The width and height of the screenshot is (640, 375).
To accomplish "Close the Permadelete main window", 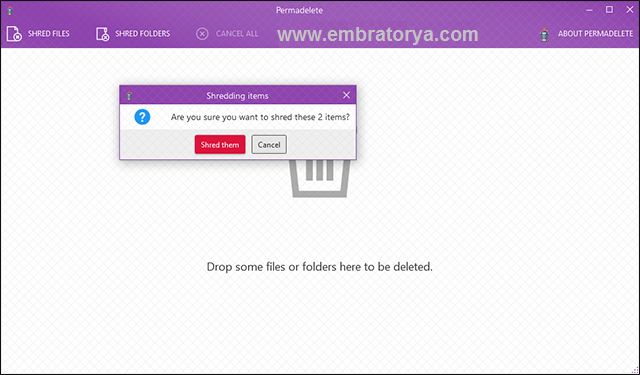I will (630, 10).
